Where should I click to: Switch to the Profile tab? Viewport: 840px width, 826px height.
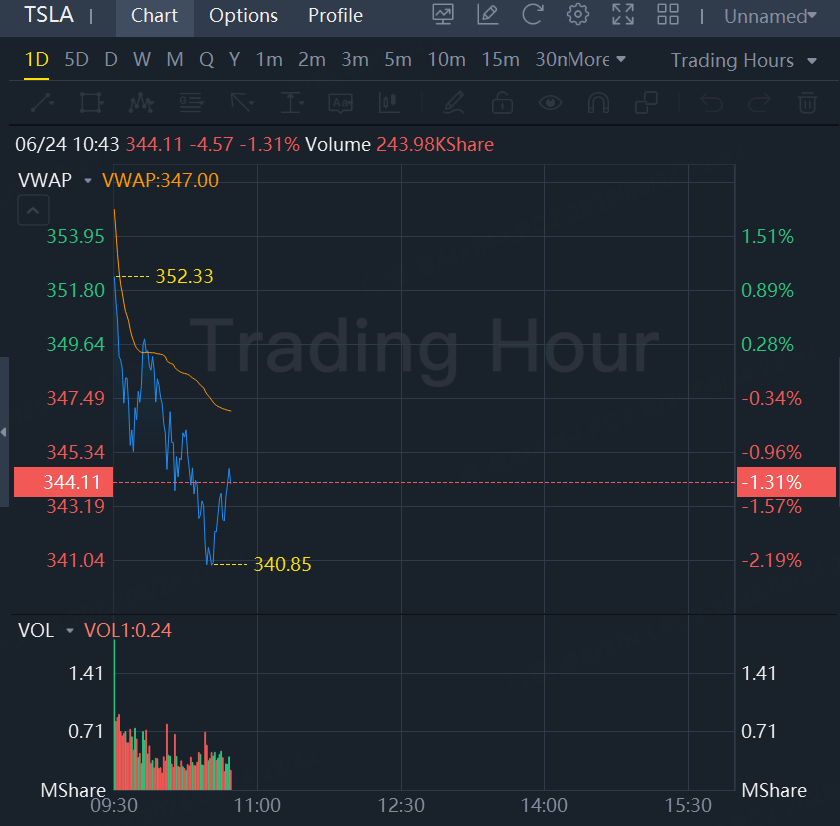click(335, 16)
